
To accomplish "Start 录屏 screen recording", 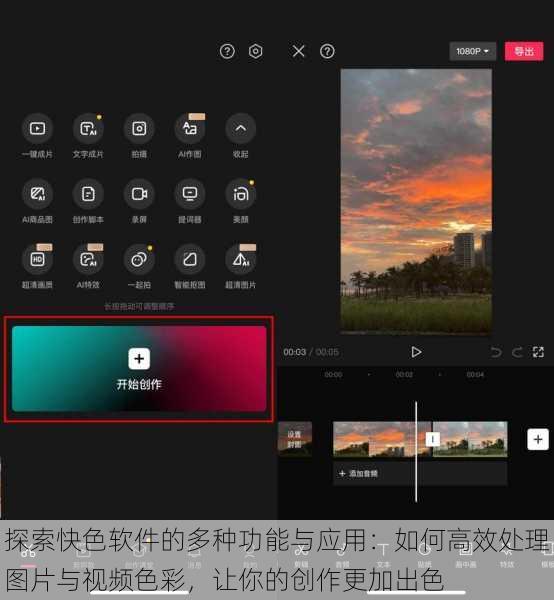I will pyautogui.click(x=139, y=194).
